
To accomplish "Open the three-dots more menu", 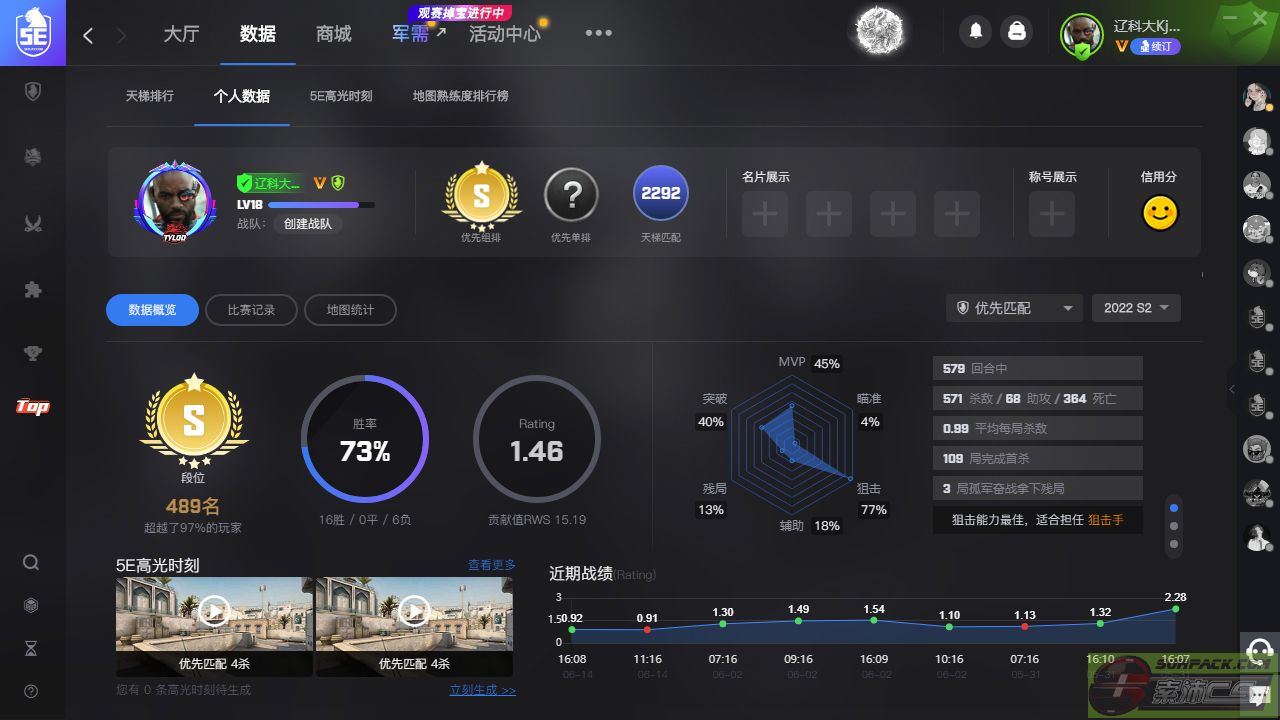I will coord(598,33).
